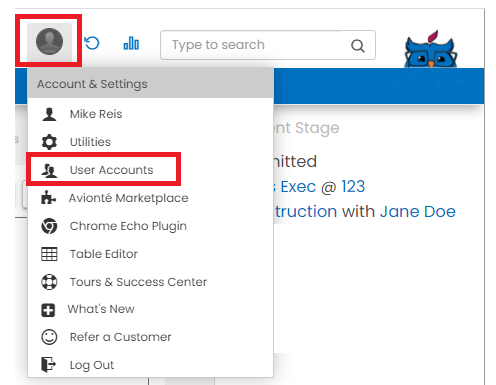Select Chrome Echo Plugin entry

(x=150, y=226)
